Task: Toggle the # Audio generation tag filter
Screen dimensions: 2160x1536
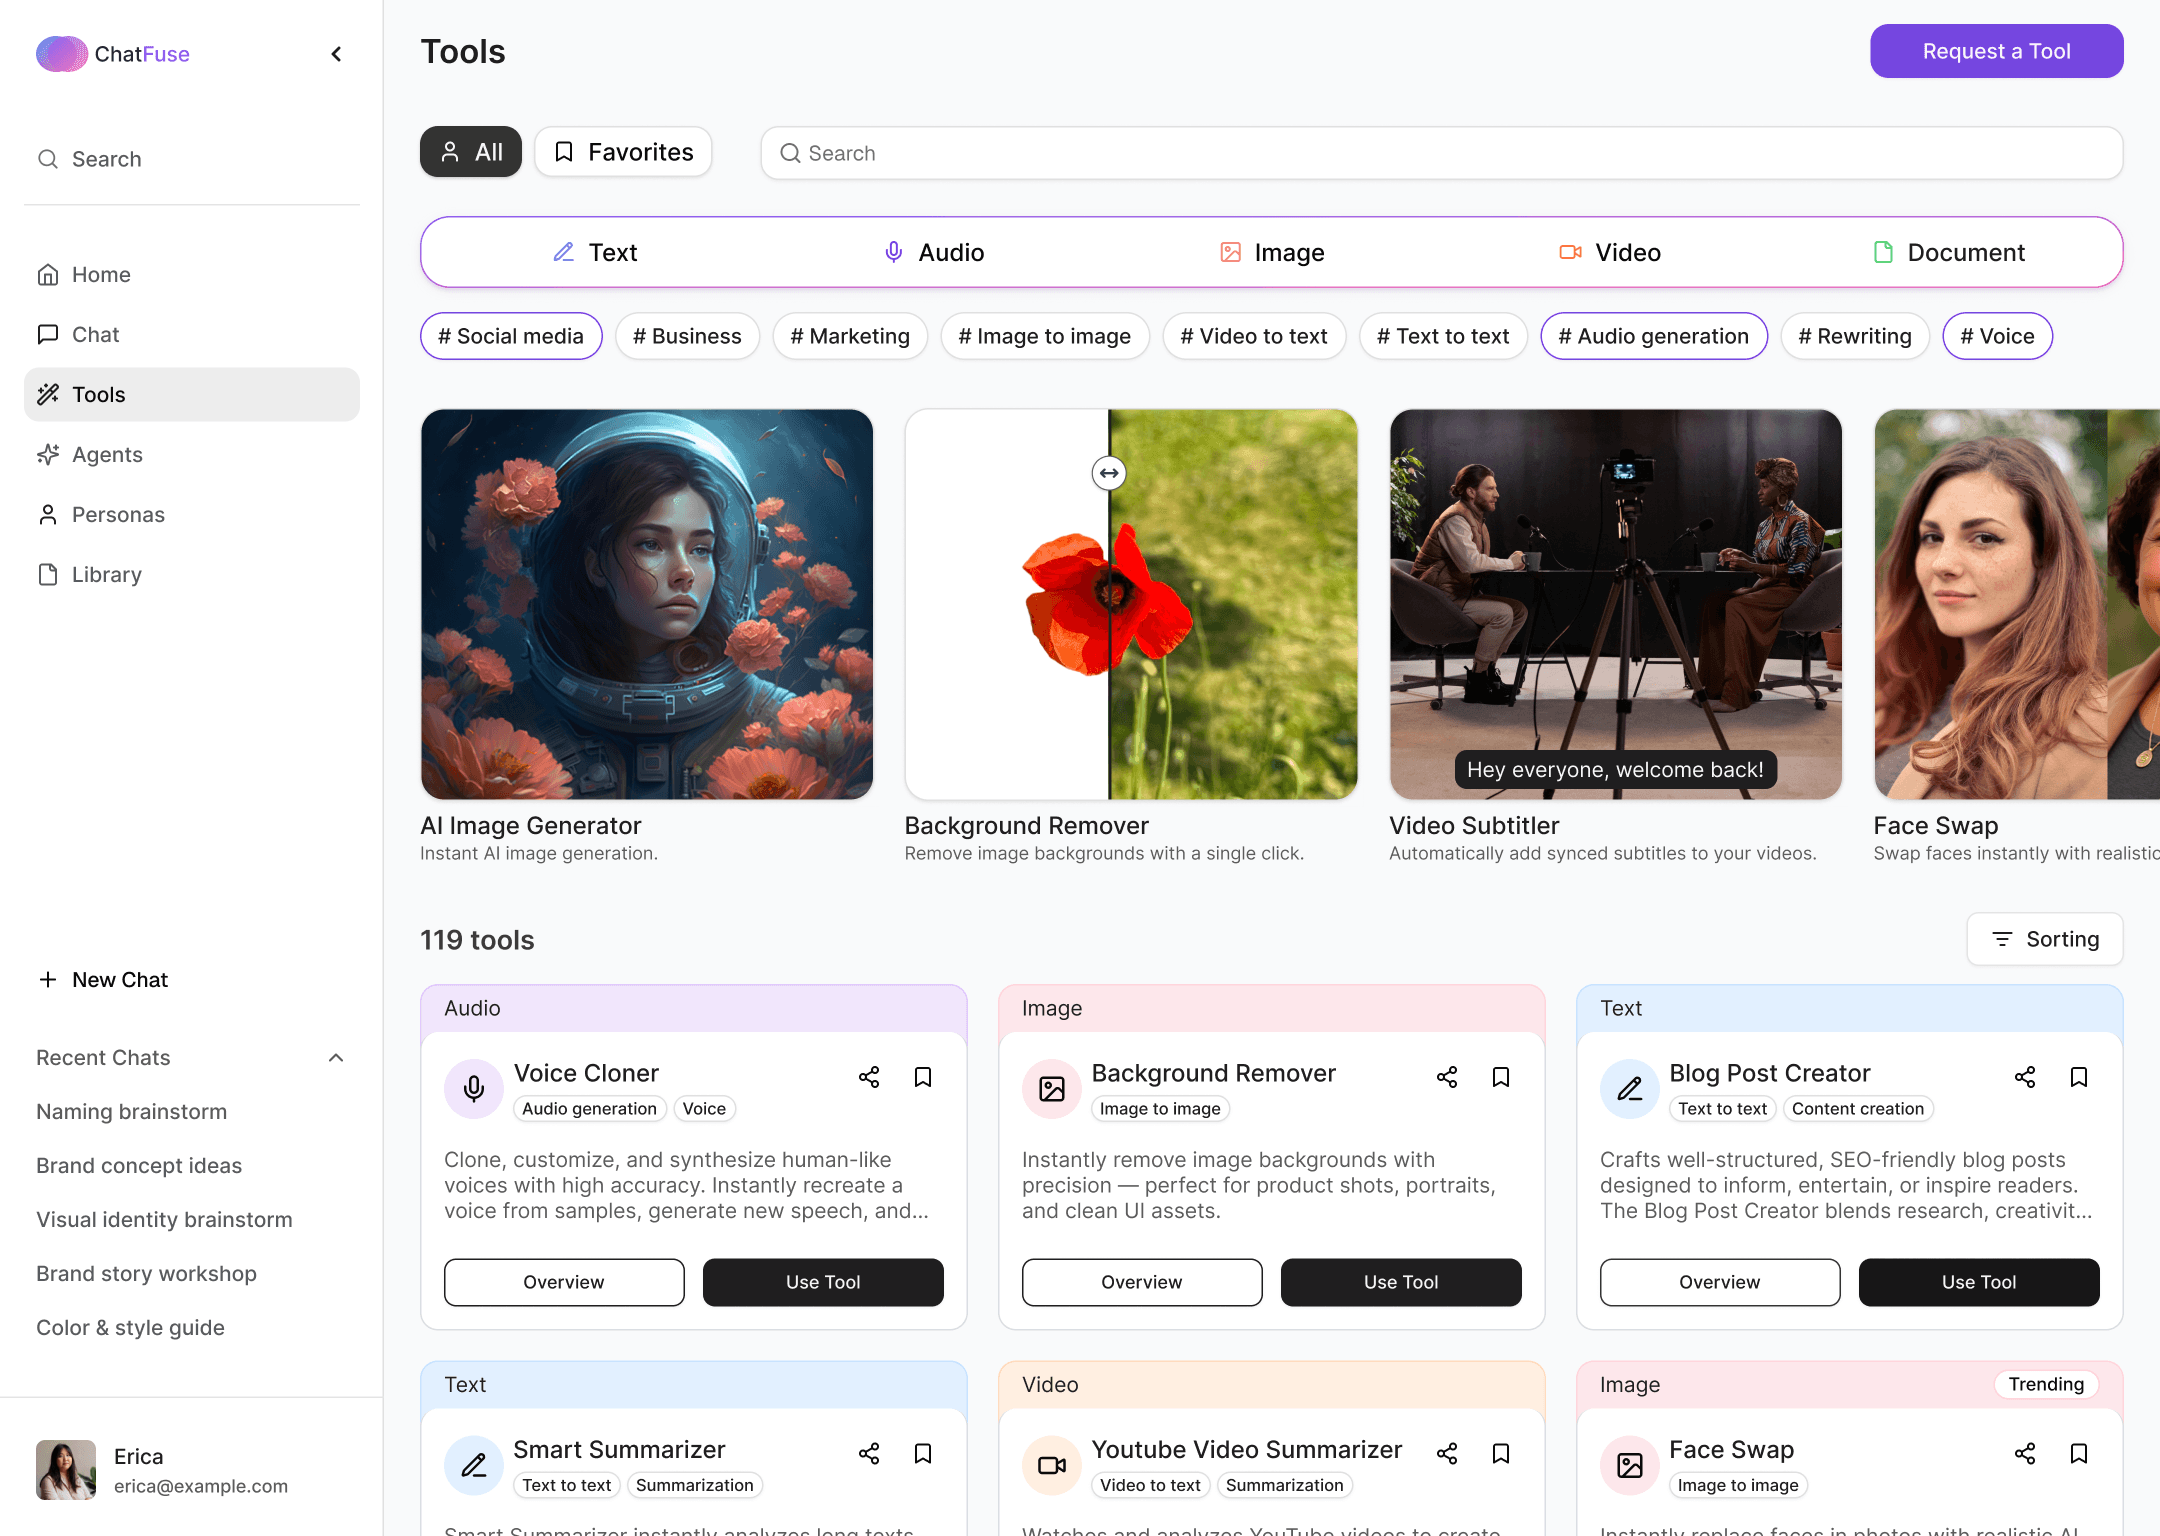Action: click(x=1653, y=336)
